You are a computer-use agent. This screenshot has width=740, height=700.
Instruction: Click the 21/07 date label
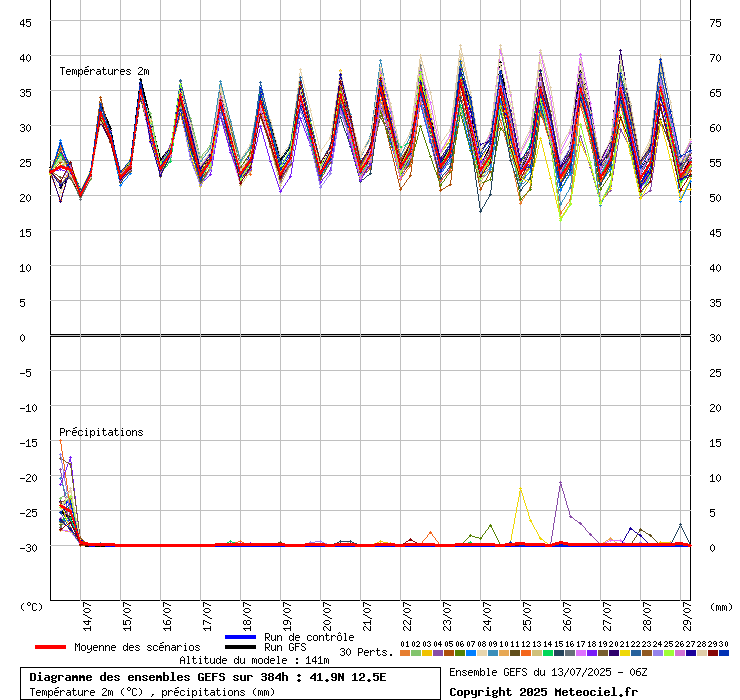tap(368, 616)
